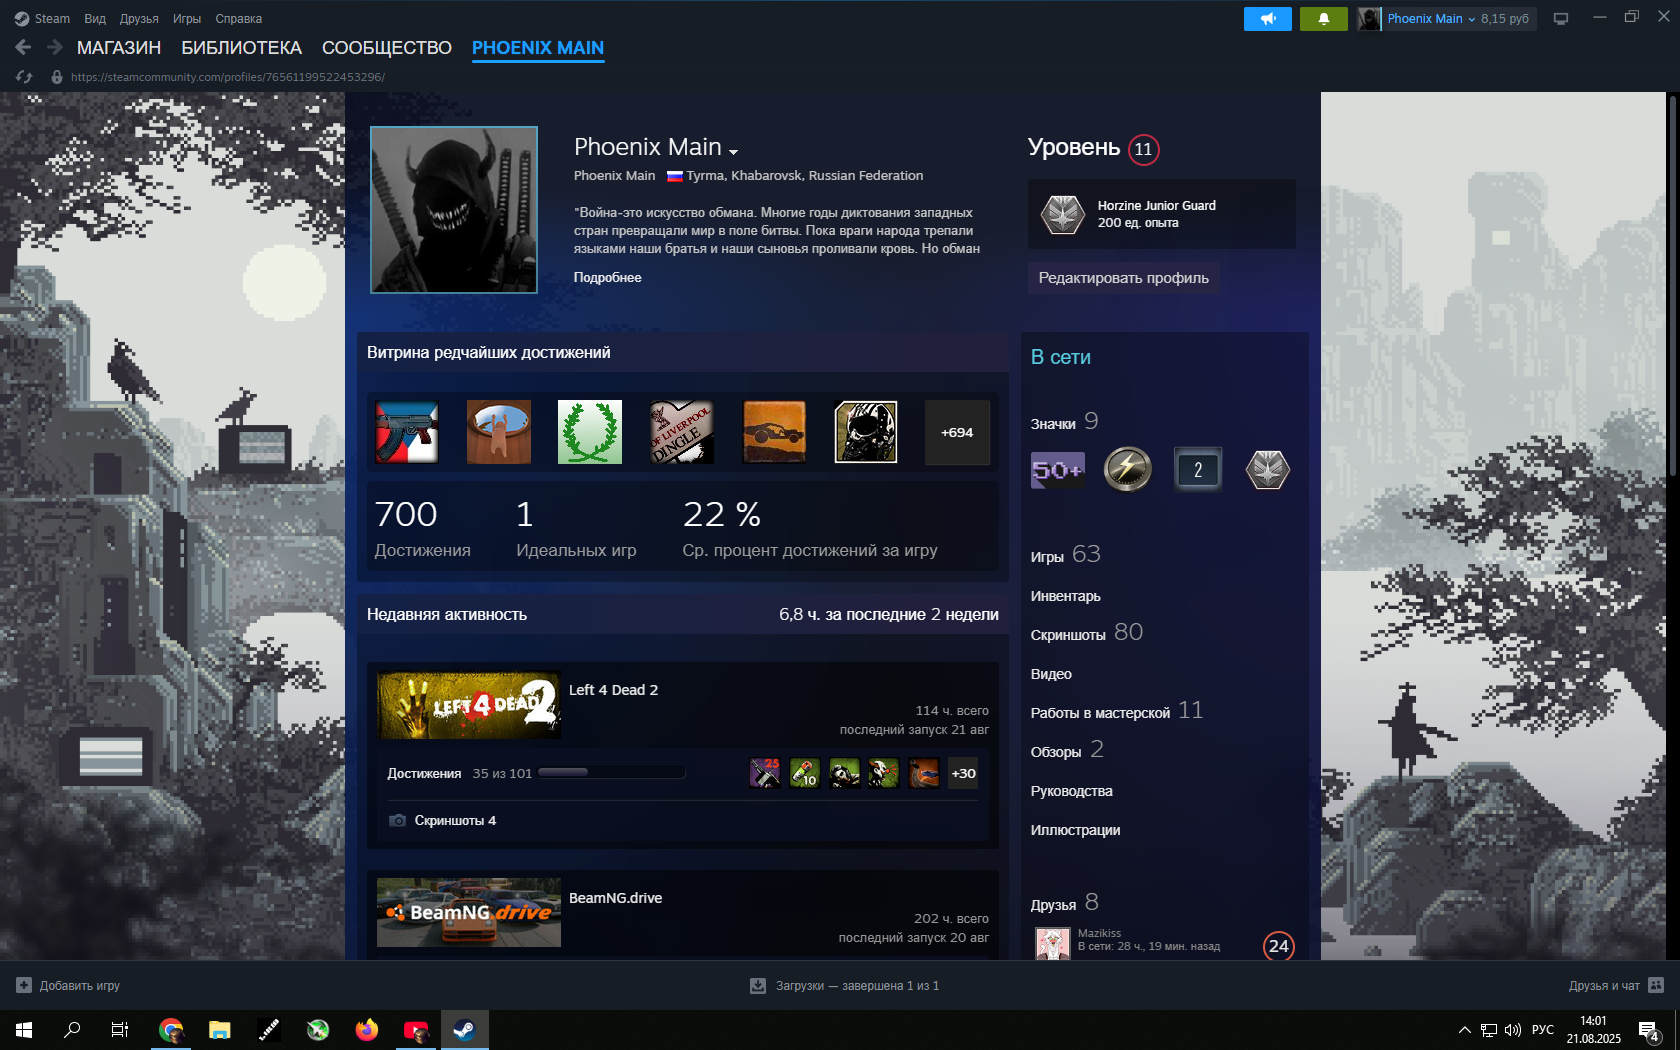Open the Left 4 Dead 2 screenshots camera icon
This screenshot has height=1050, width=1680.
(397, 820)
